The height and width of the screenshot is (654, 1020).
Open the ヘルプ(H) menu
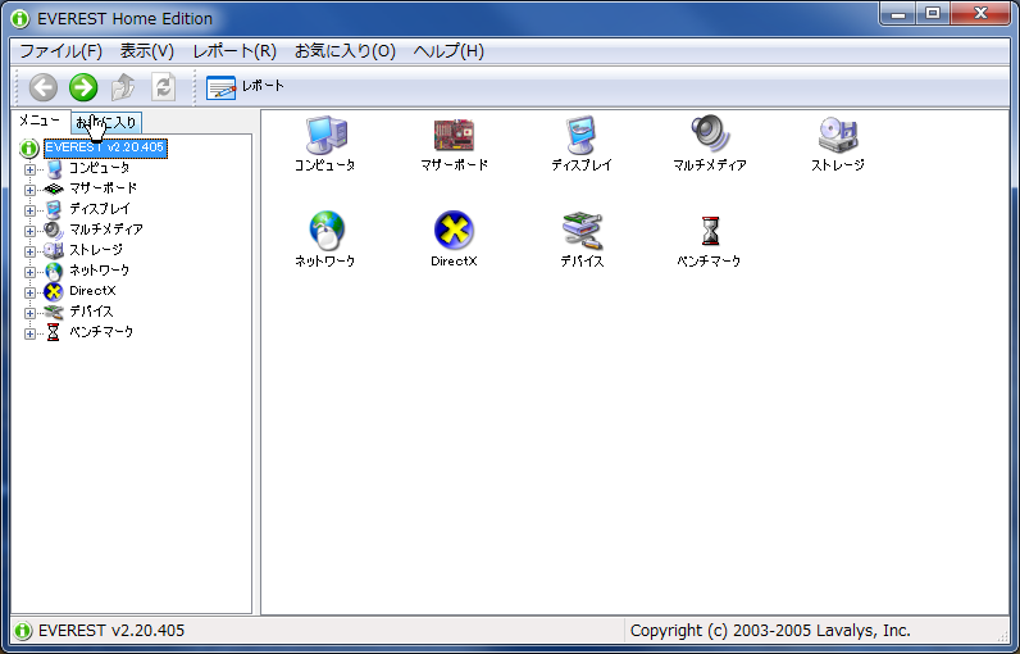click(x=449, y=51)
